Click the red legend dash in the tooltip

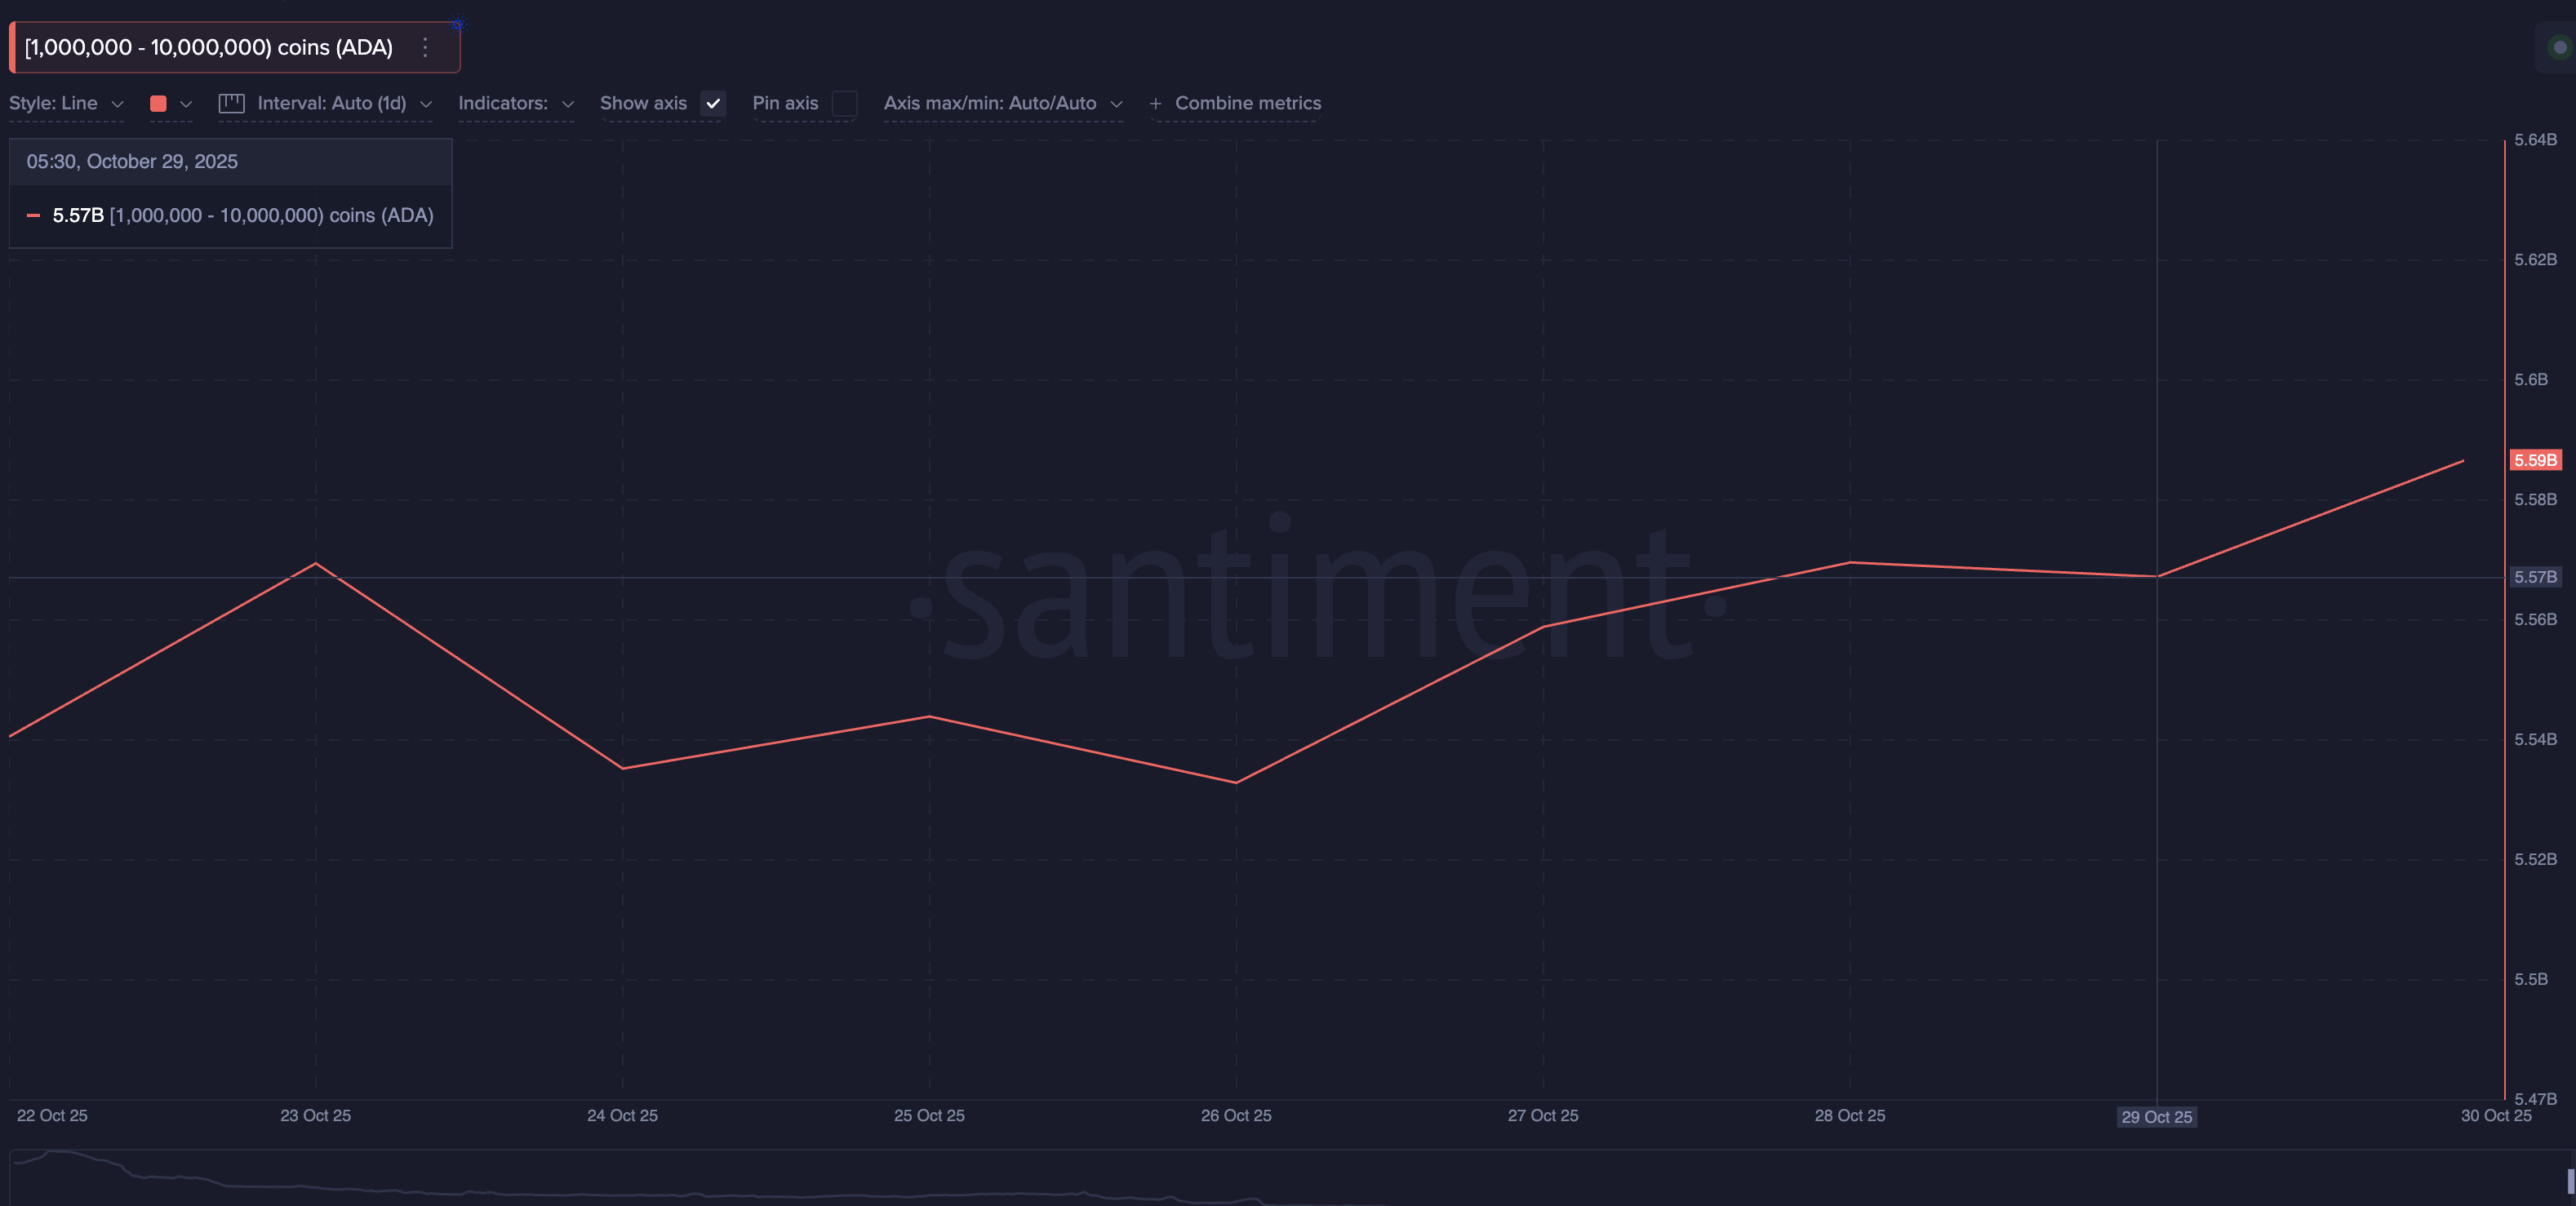(33, 215)
